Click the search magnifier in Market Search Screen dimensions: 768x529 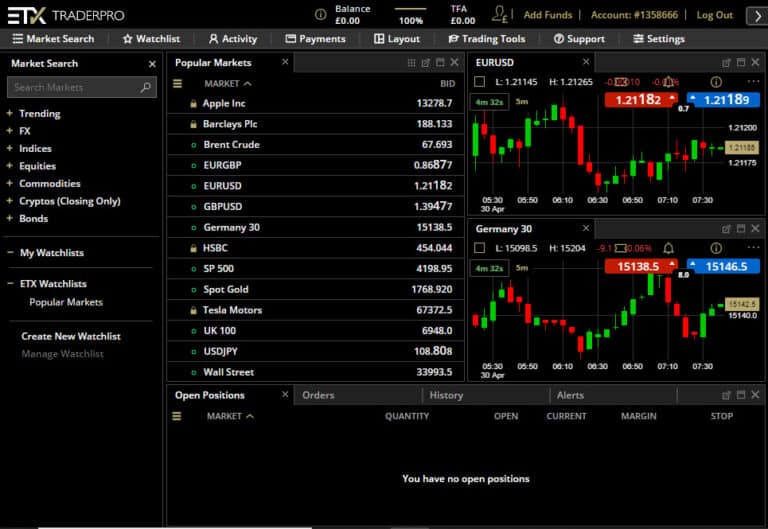[x=146, y=88]
